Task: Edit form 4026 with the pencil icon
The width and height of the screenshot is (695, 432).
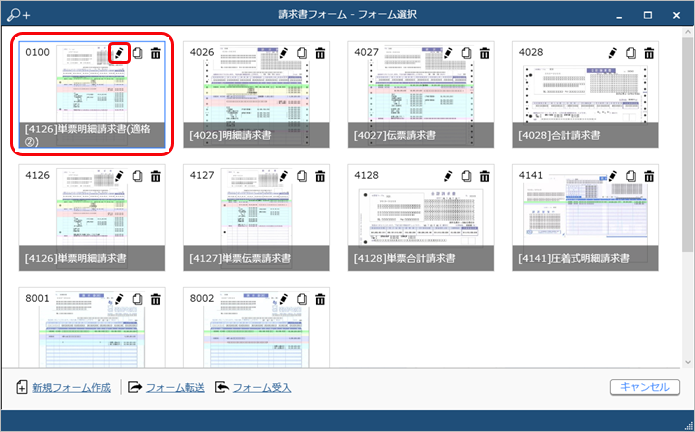Action: pos(284,53)
